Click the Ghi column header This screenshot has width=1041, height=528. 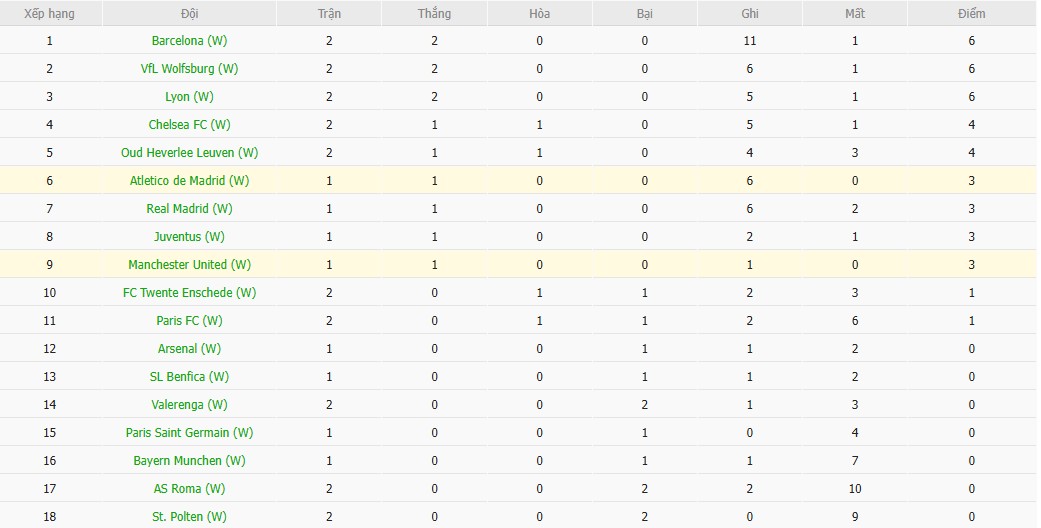[x=750, y=14]
